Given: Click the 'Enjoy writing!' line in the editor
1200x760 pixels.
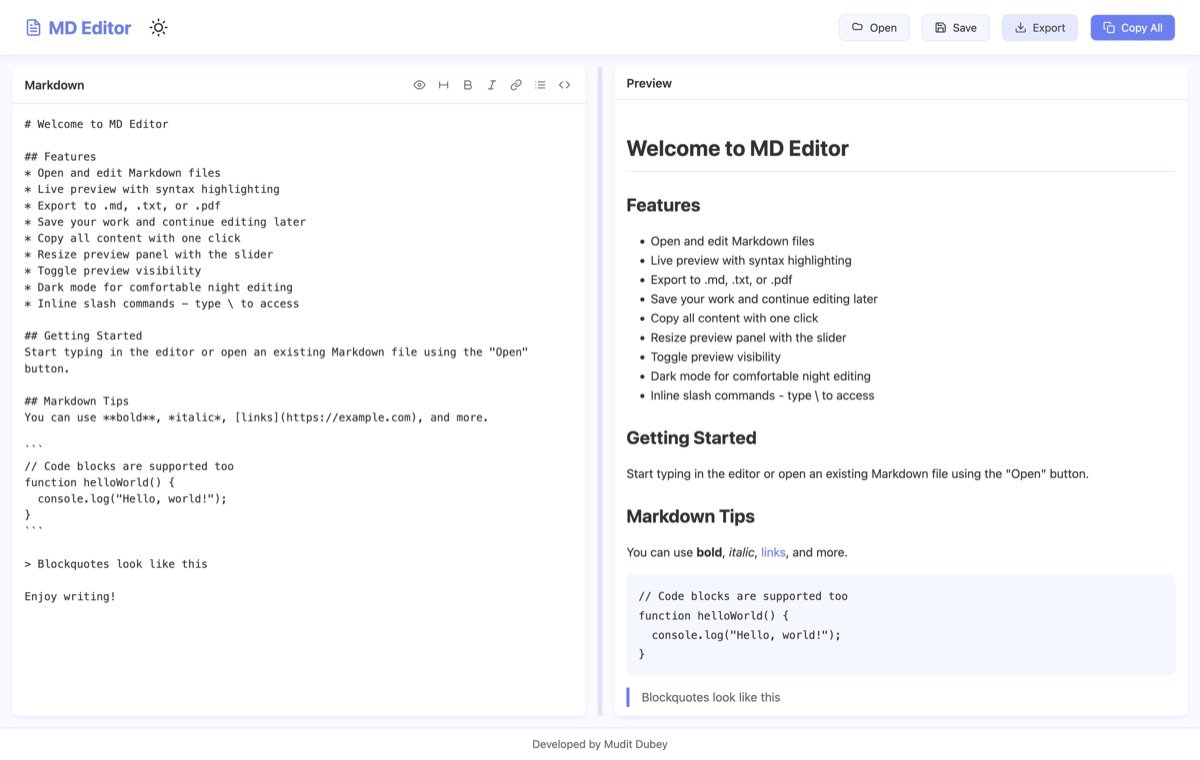Looking at the screenshot, I should point(70,596).
